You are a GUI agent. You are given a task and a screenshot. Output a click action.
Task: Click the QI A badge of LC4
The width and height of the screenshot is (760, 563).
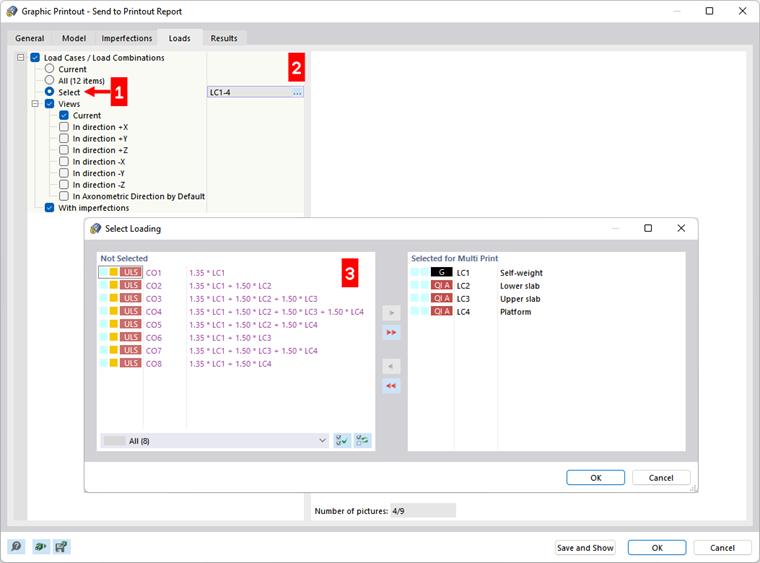[x=442, y=311]
